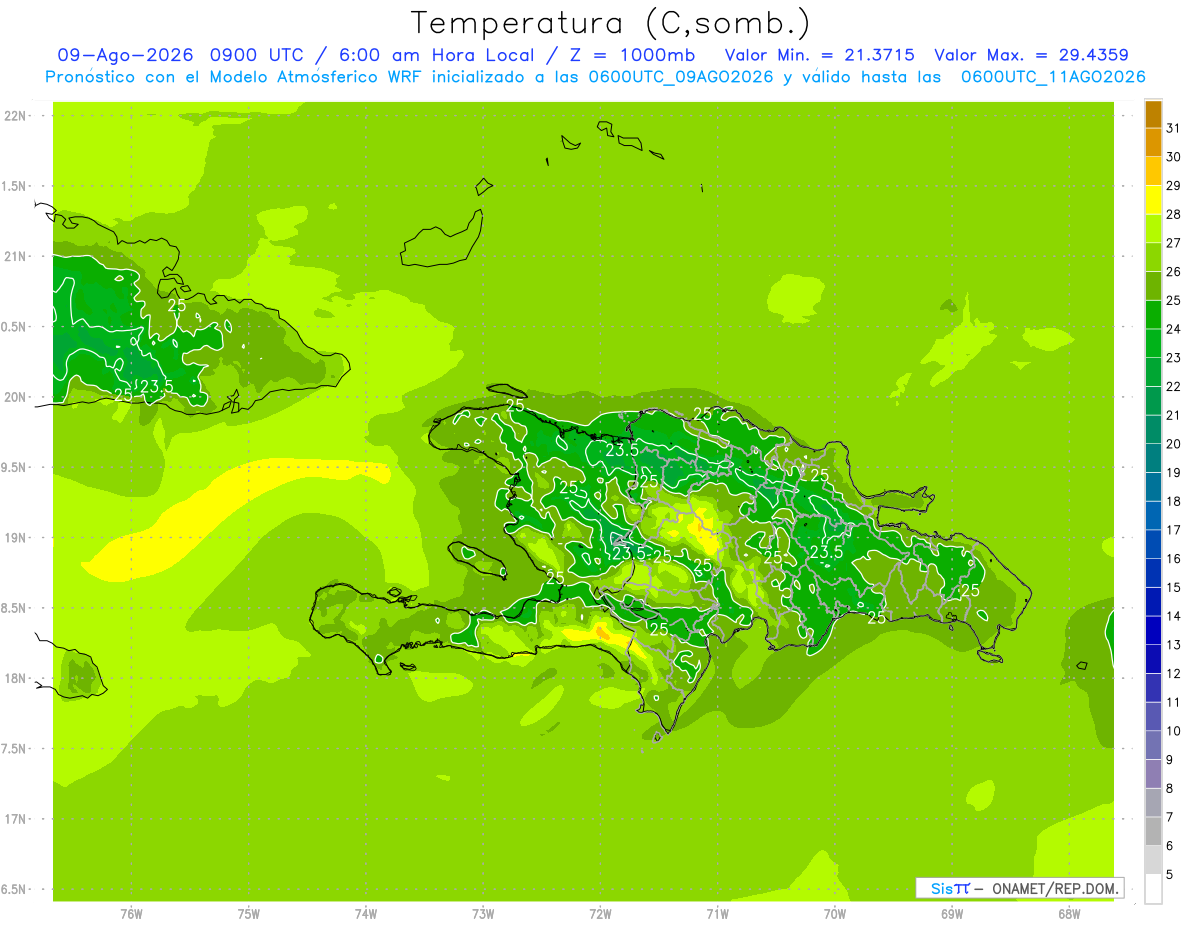The width and height of the screenshot is (1200, 927).
Task: Click the "70W" longitude label
Action: click(835, 914)
